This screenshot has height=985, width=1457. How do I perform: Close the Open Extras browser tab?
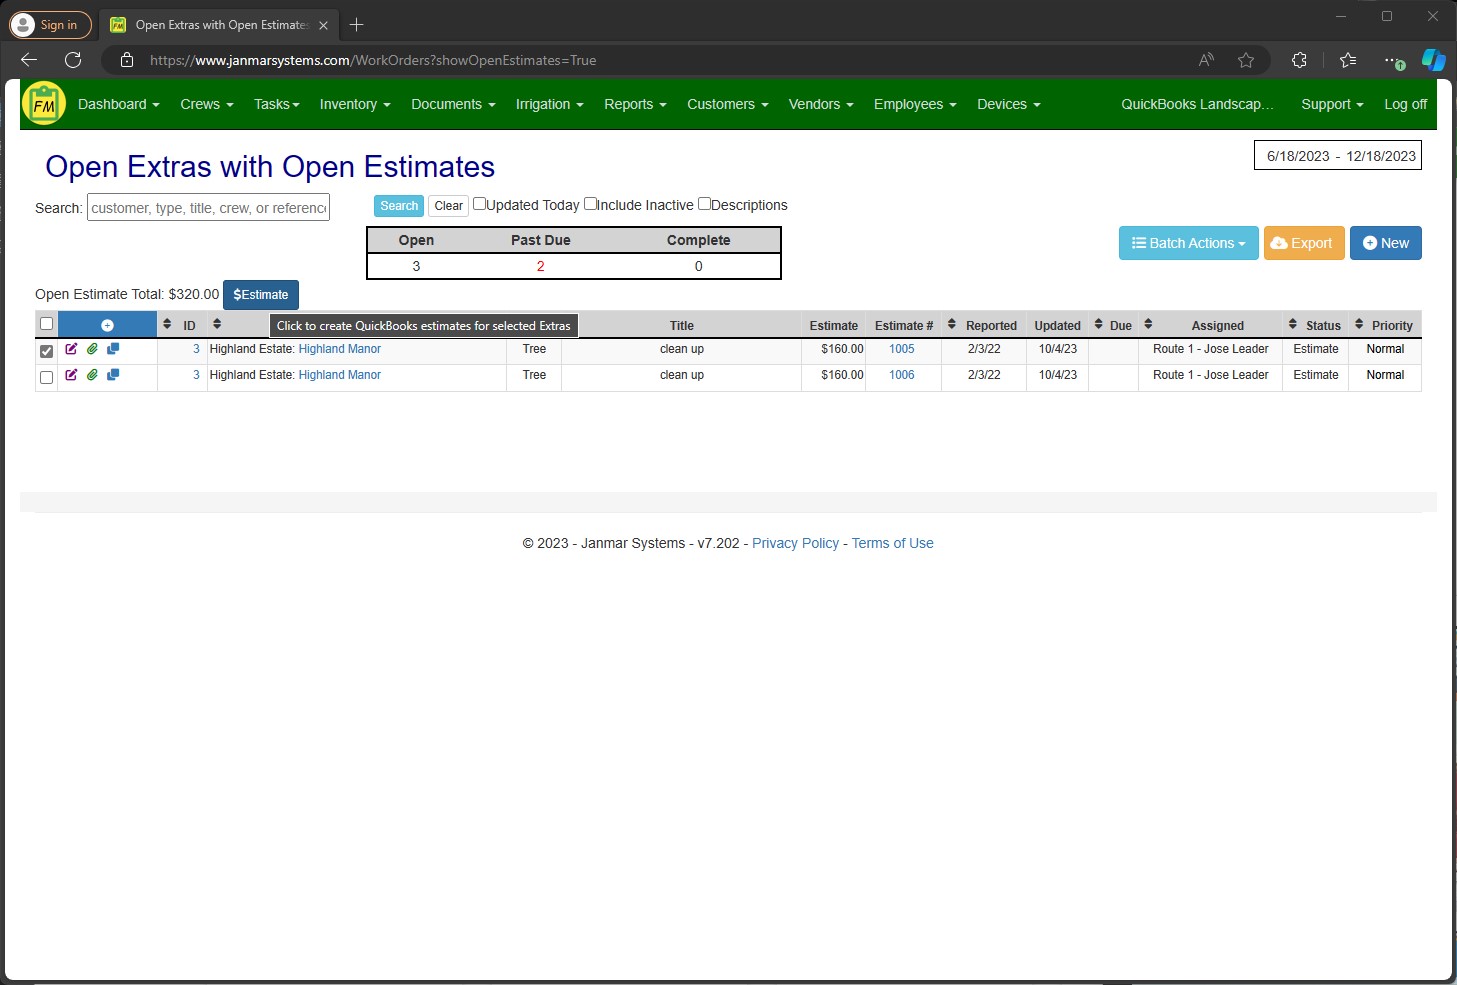[x=323, y=25]
